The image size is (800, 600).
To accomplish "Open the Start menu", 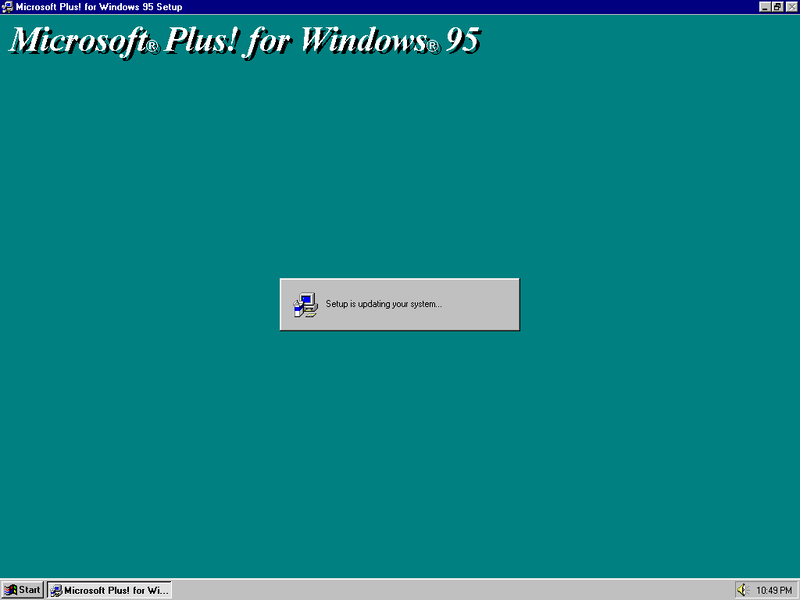I will 22,589.
